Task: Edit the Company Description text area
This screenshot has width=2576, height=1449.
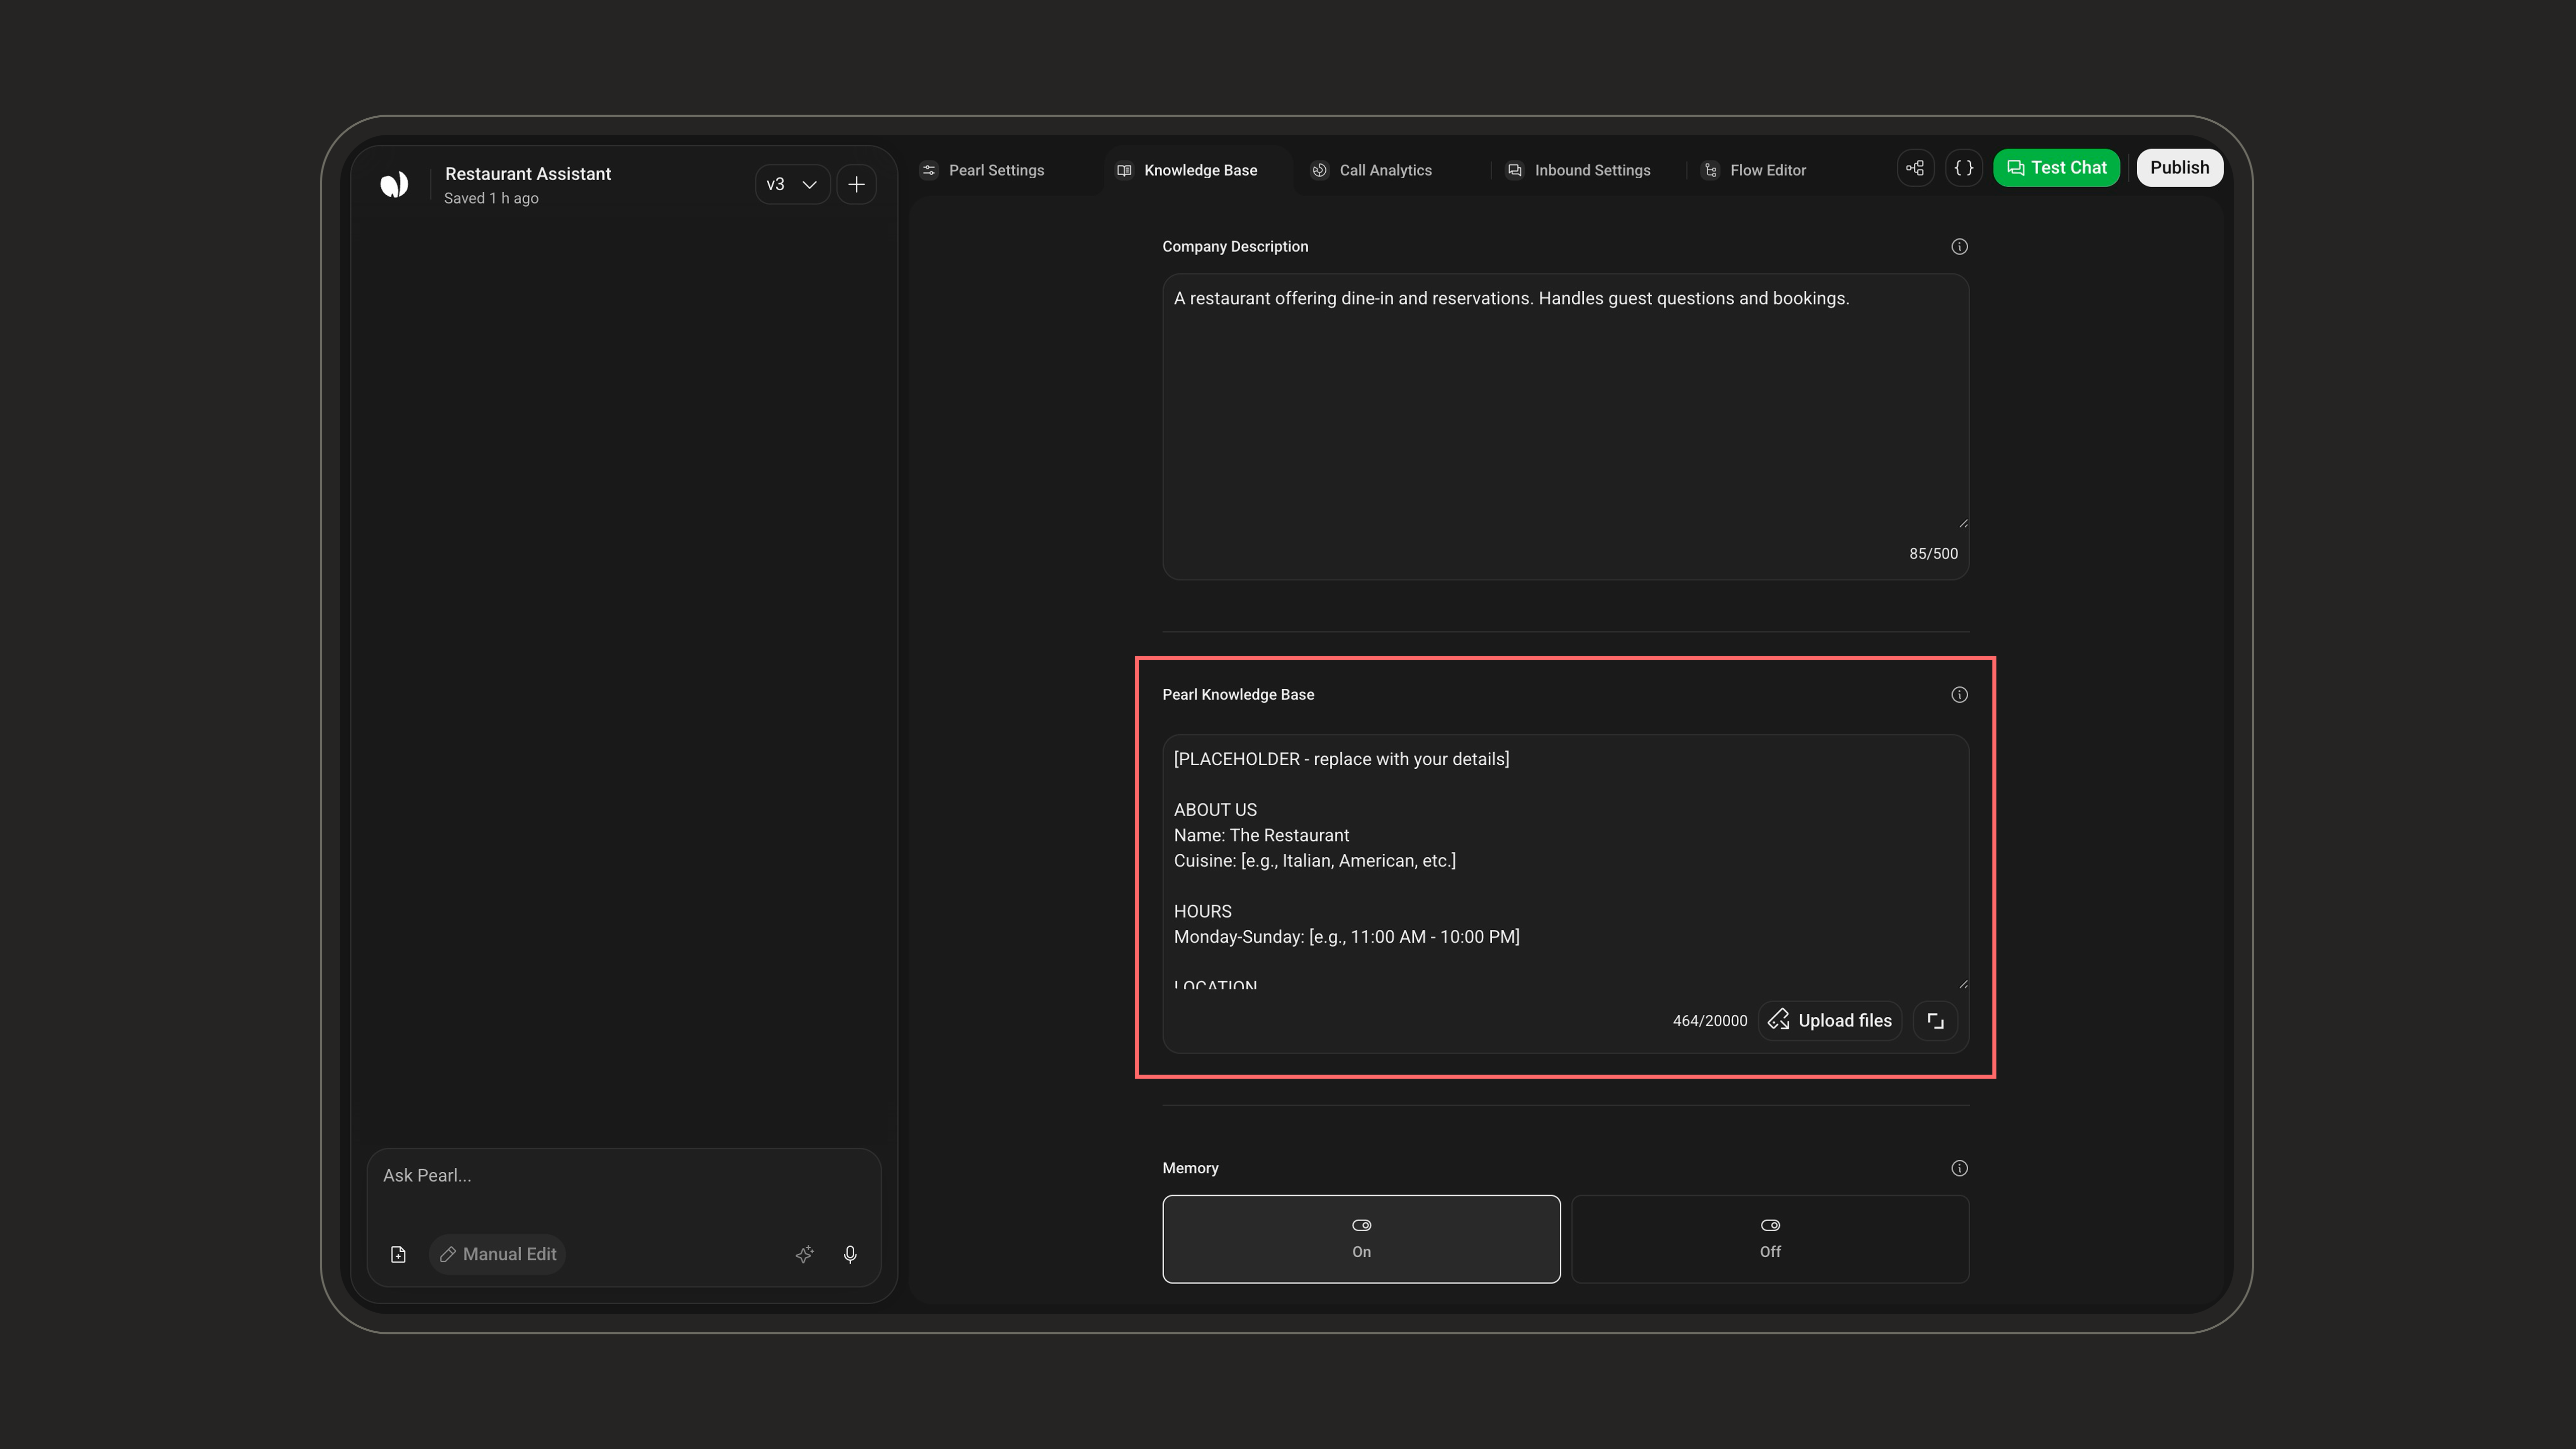Action: (x=1565, y=426)
